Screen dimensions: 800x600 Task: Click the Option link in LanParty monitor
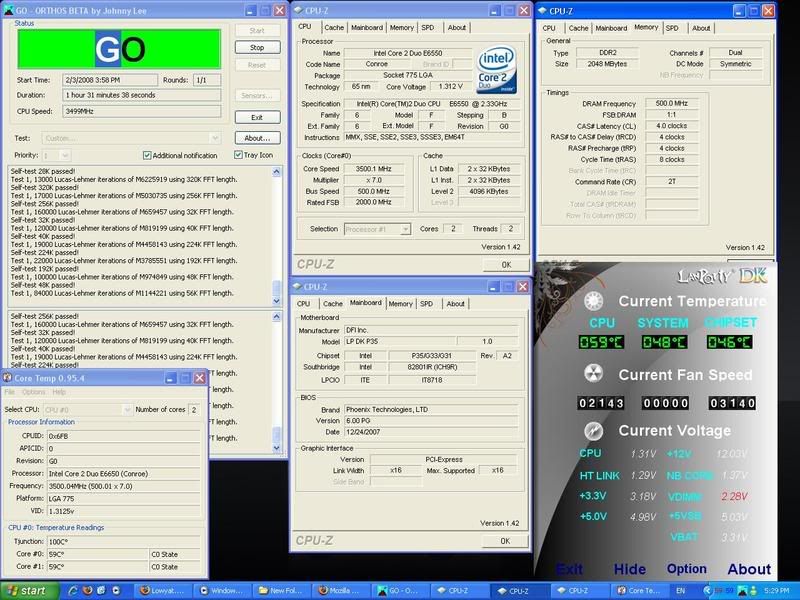687,569
